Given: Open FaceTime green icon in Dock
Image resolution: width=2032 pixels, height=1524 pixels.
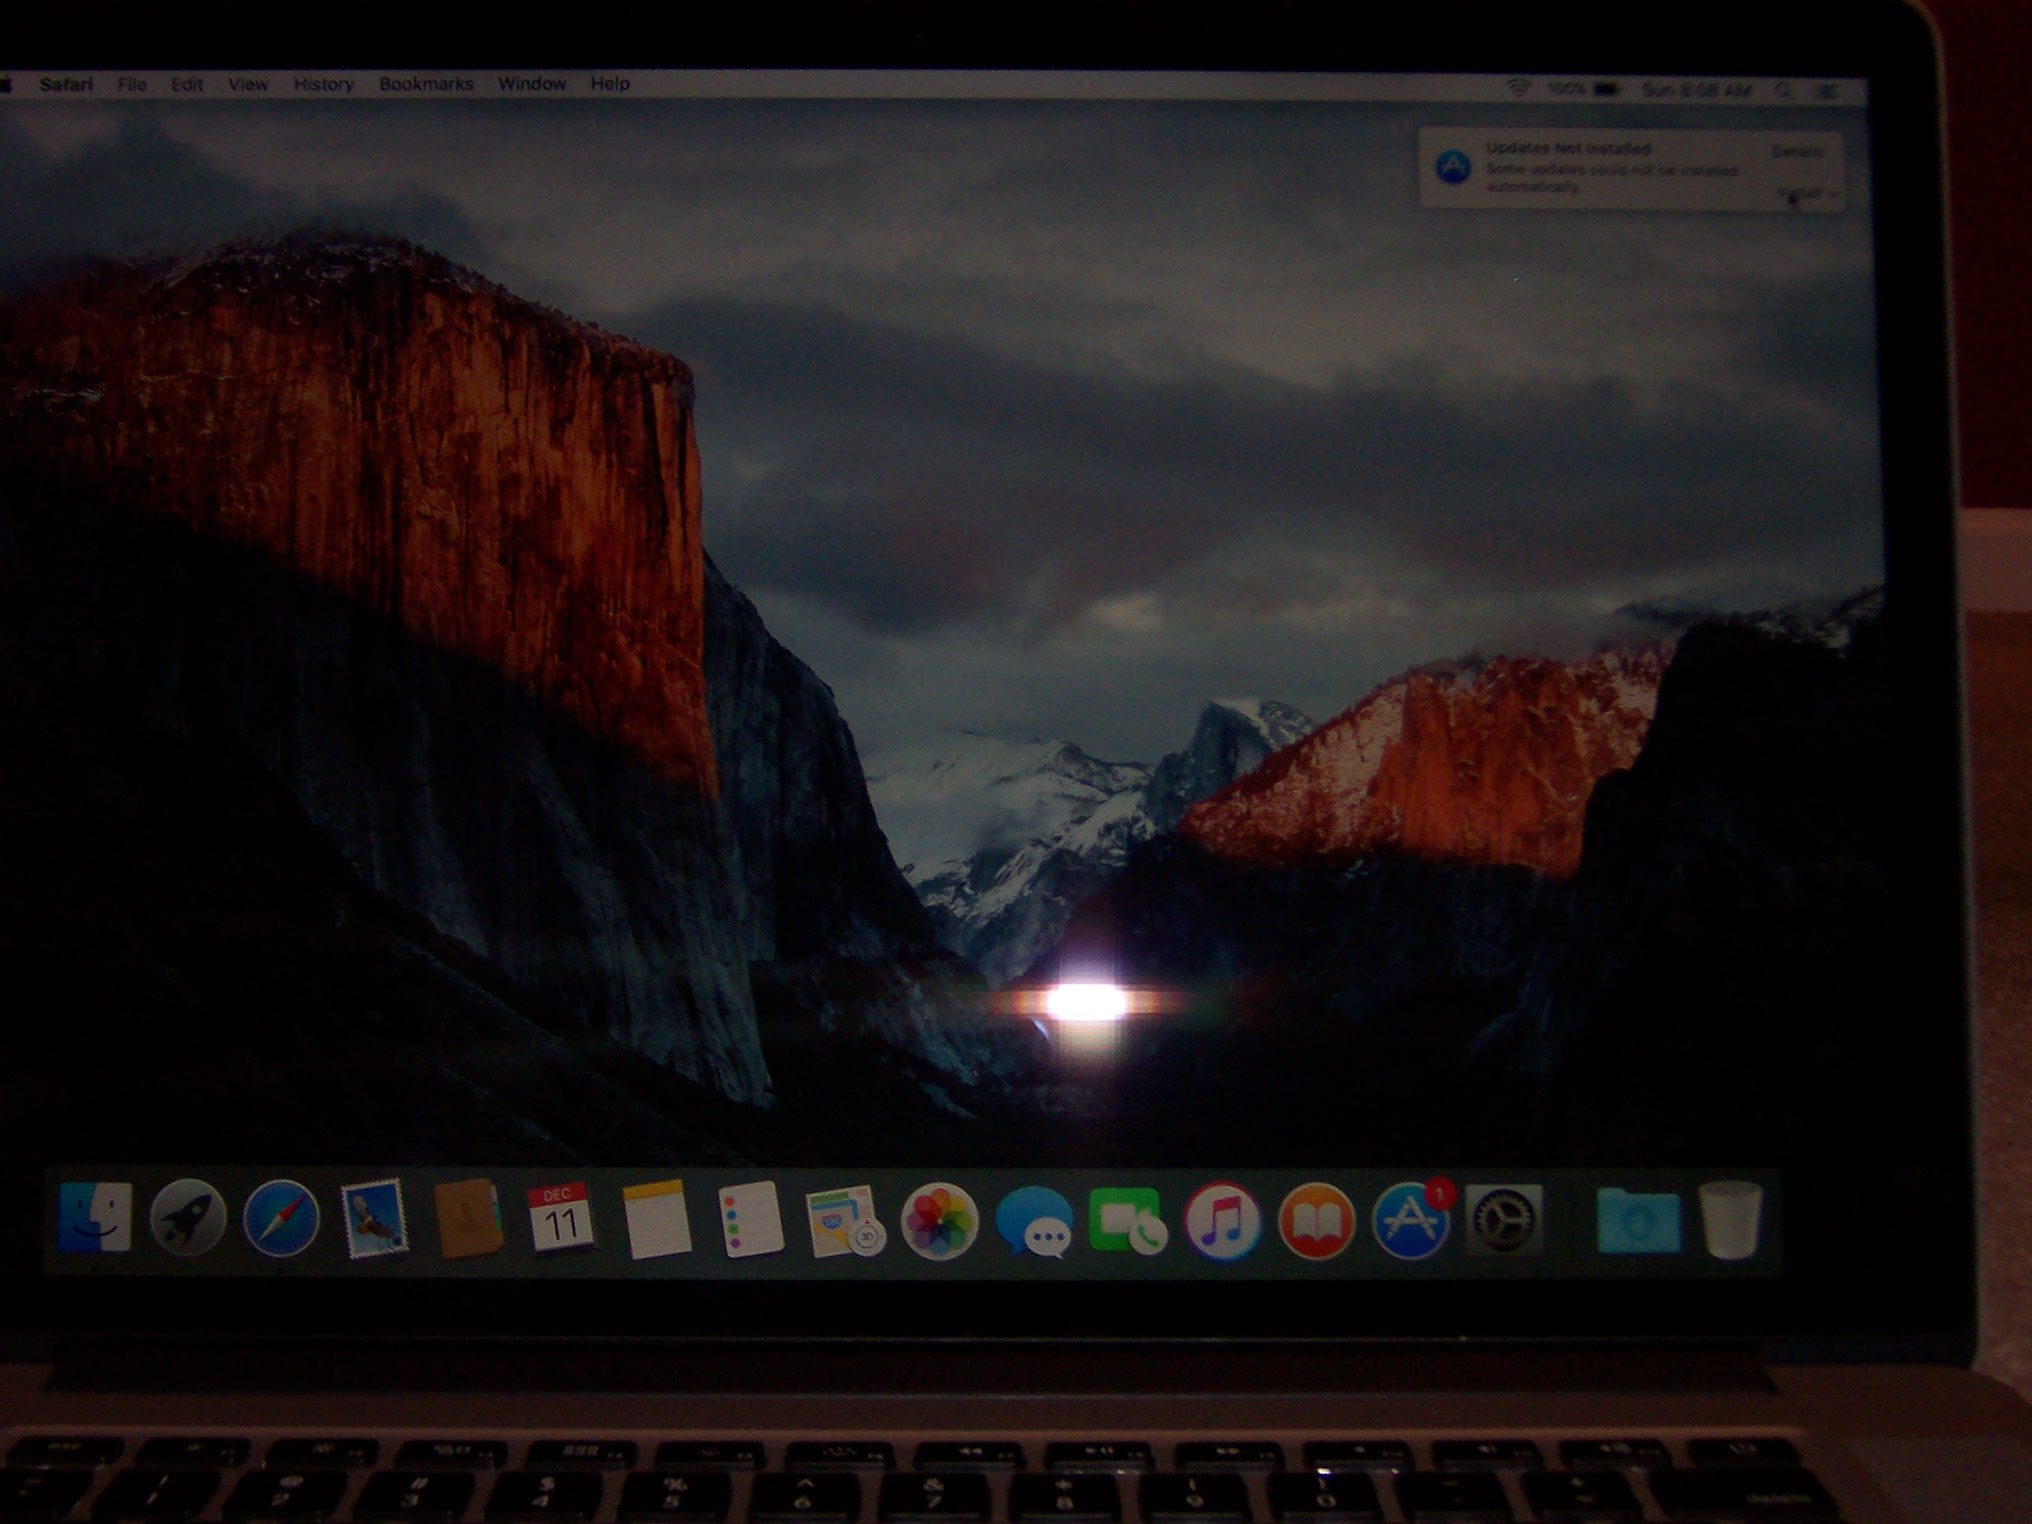Looking at the screenshot, I should click(x=1128, y=1220).
